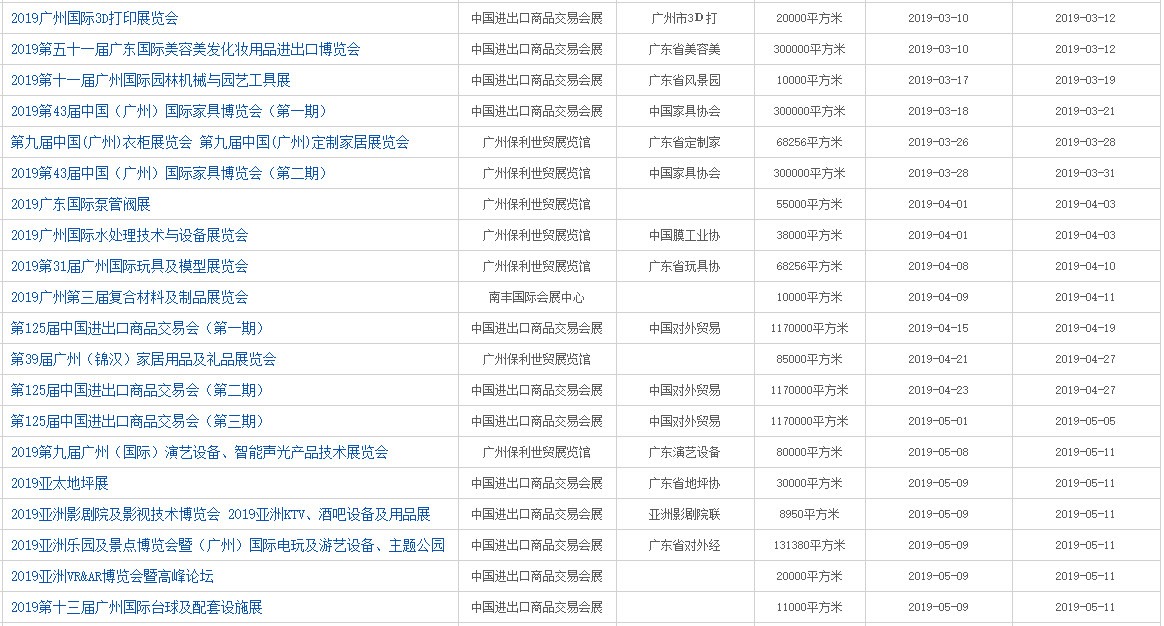Select start date 2019-05-01
Image resolution: width=1164 pixels, height=626 pixels.
938,421
